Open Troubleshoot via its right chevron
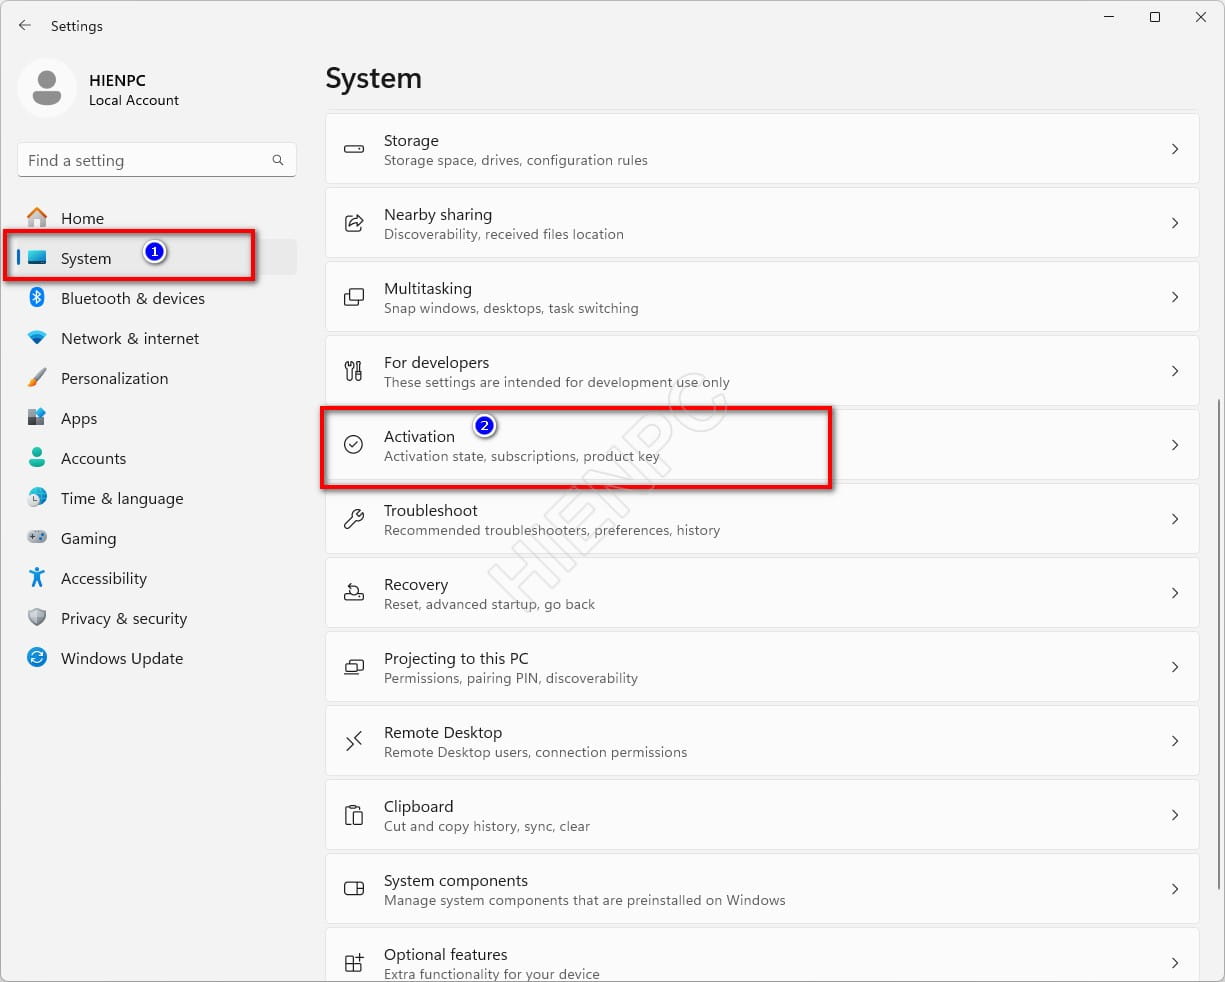 click(x=1175, y=519)
